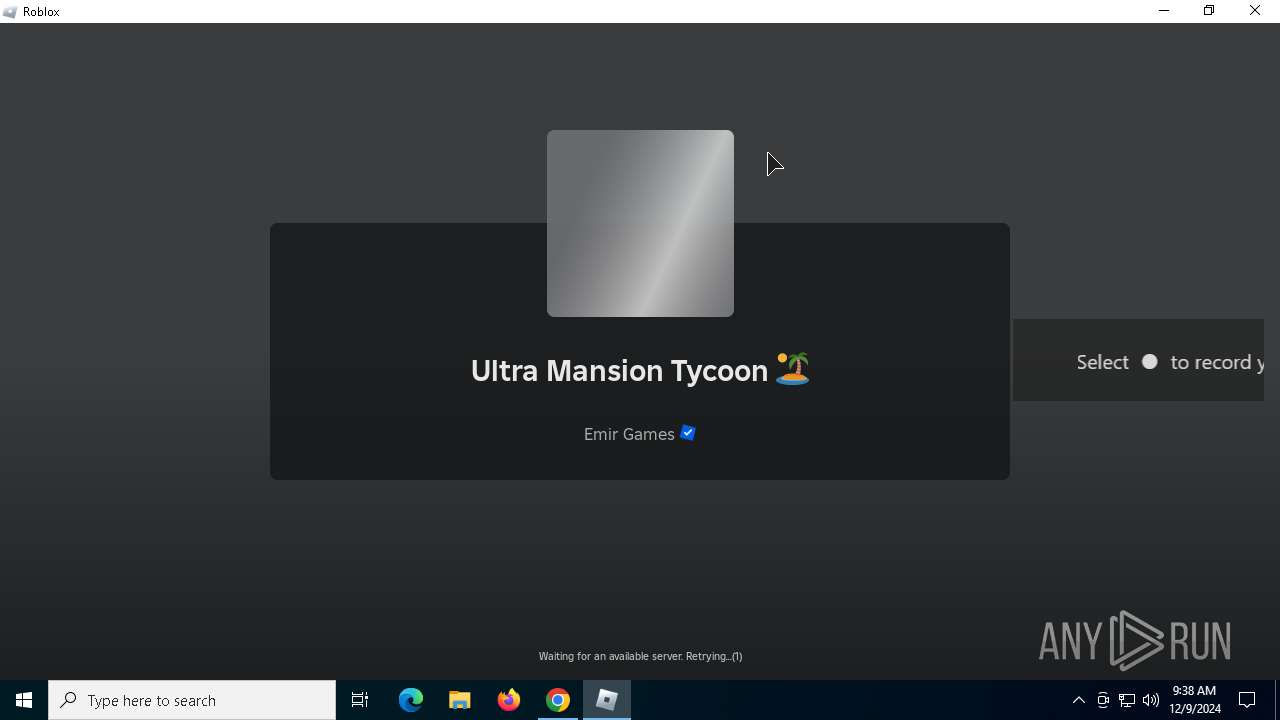Close the Roblox window
Screen dimensions: 1280x720
click(1255, 11)
